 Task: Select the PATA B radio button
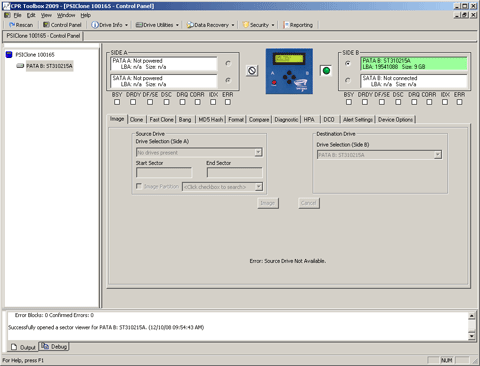point(348,63)
